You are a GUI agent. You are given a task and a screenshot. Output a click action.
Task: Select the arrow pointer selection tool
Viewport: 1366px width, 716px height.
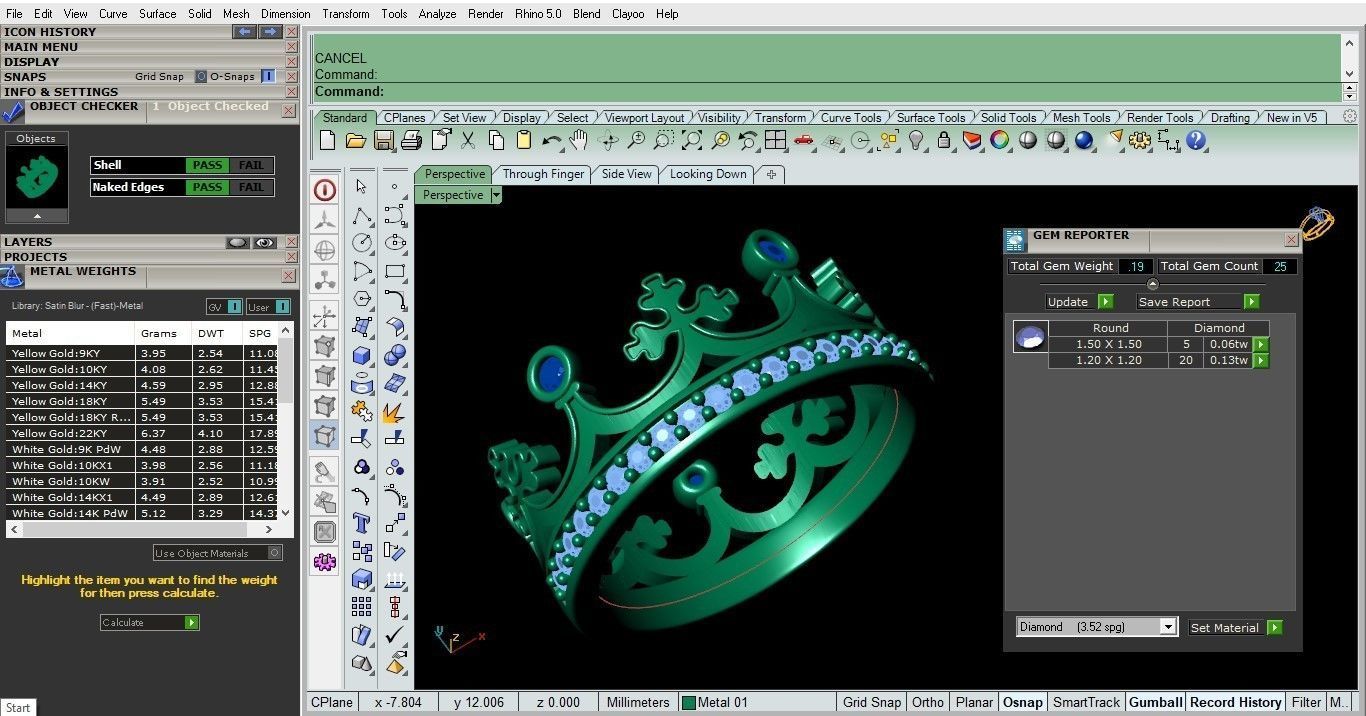tap(361, 186)
